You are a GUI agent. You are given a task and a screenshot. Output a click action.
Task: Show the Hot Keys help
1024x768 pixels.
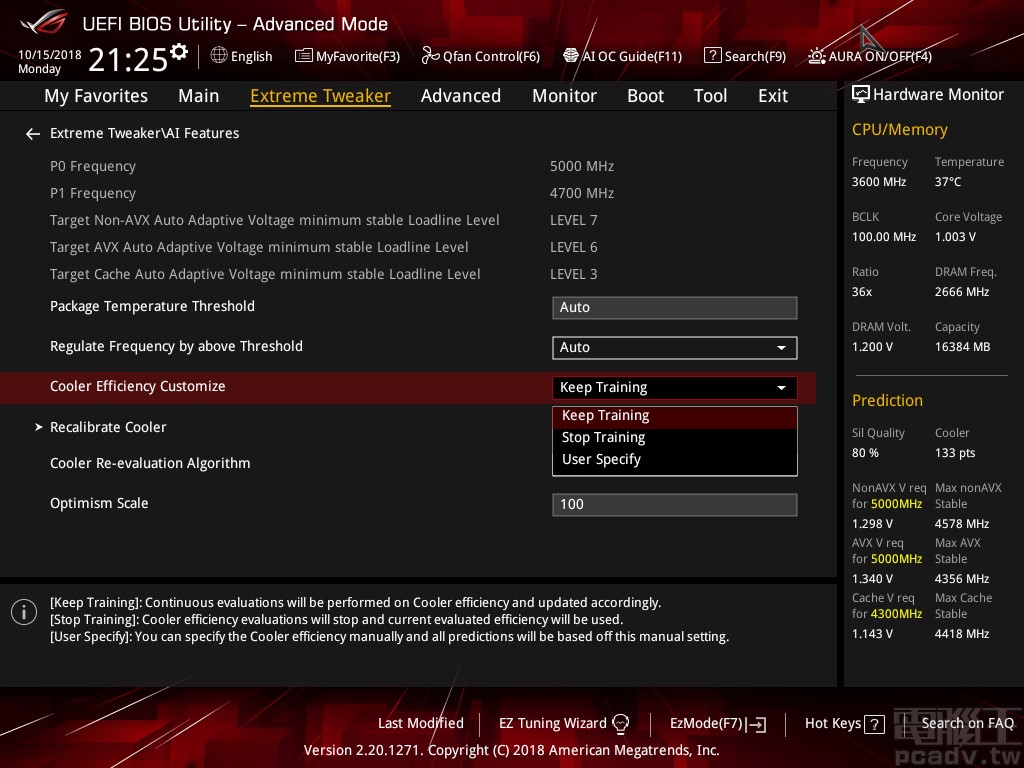pyautogui.click(x=844, y=723)
